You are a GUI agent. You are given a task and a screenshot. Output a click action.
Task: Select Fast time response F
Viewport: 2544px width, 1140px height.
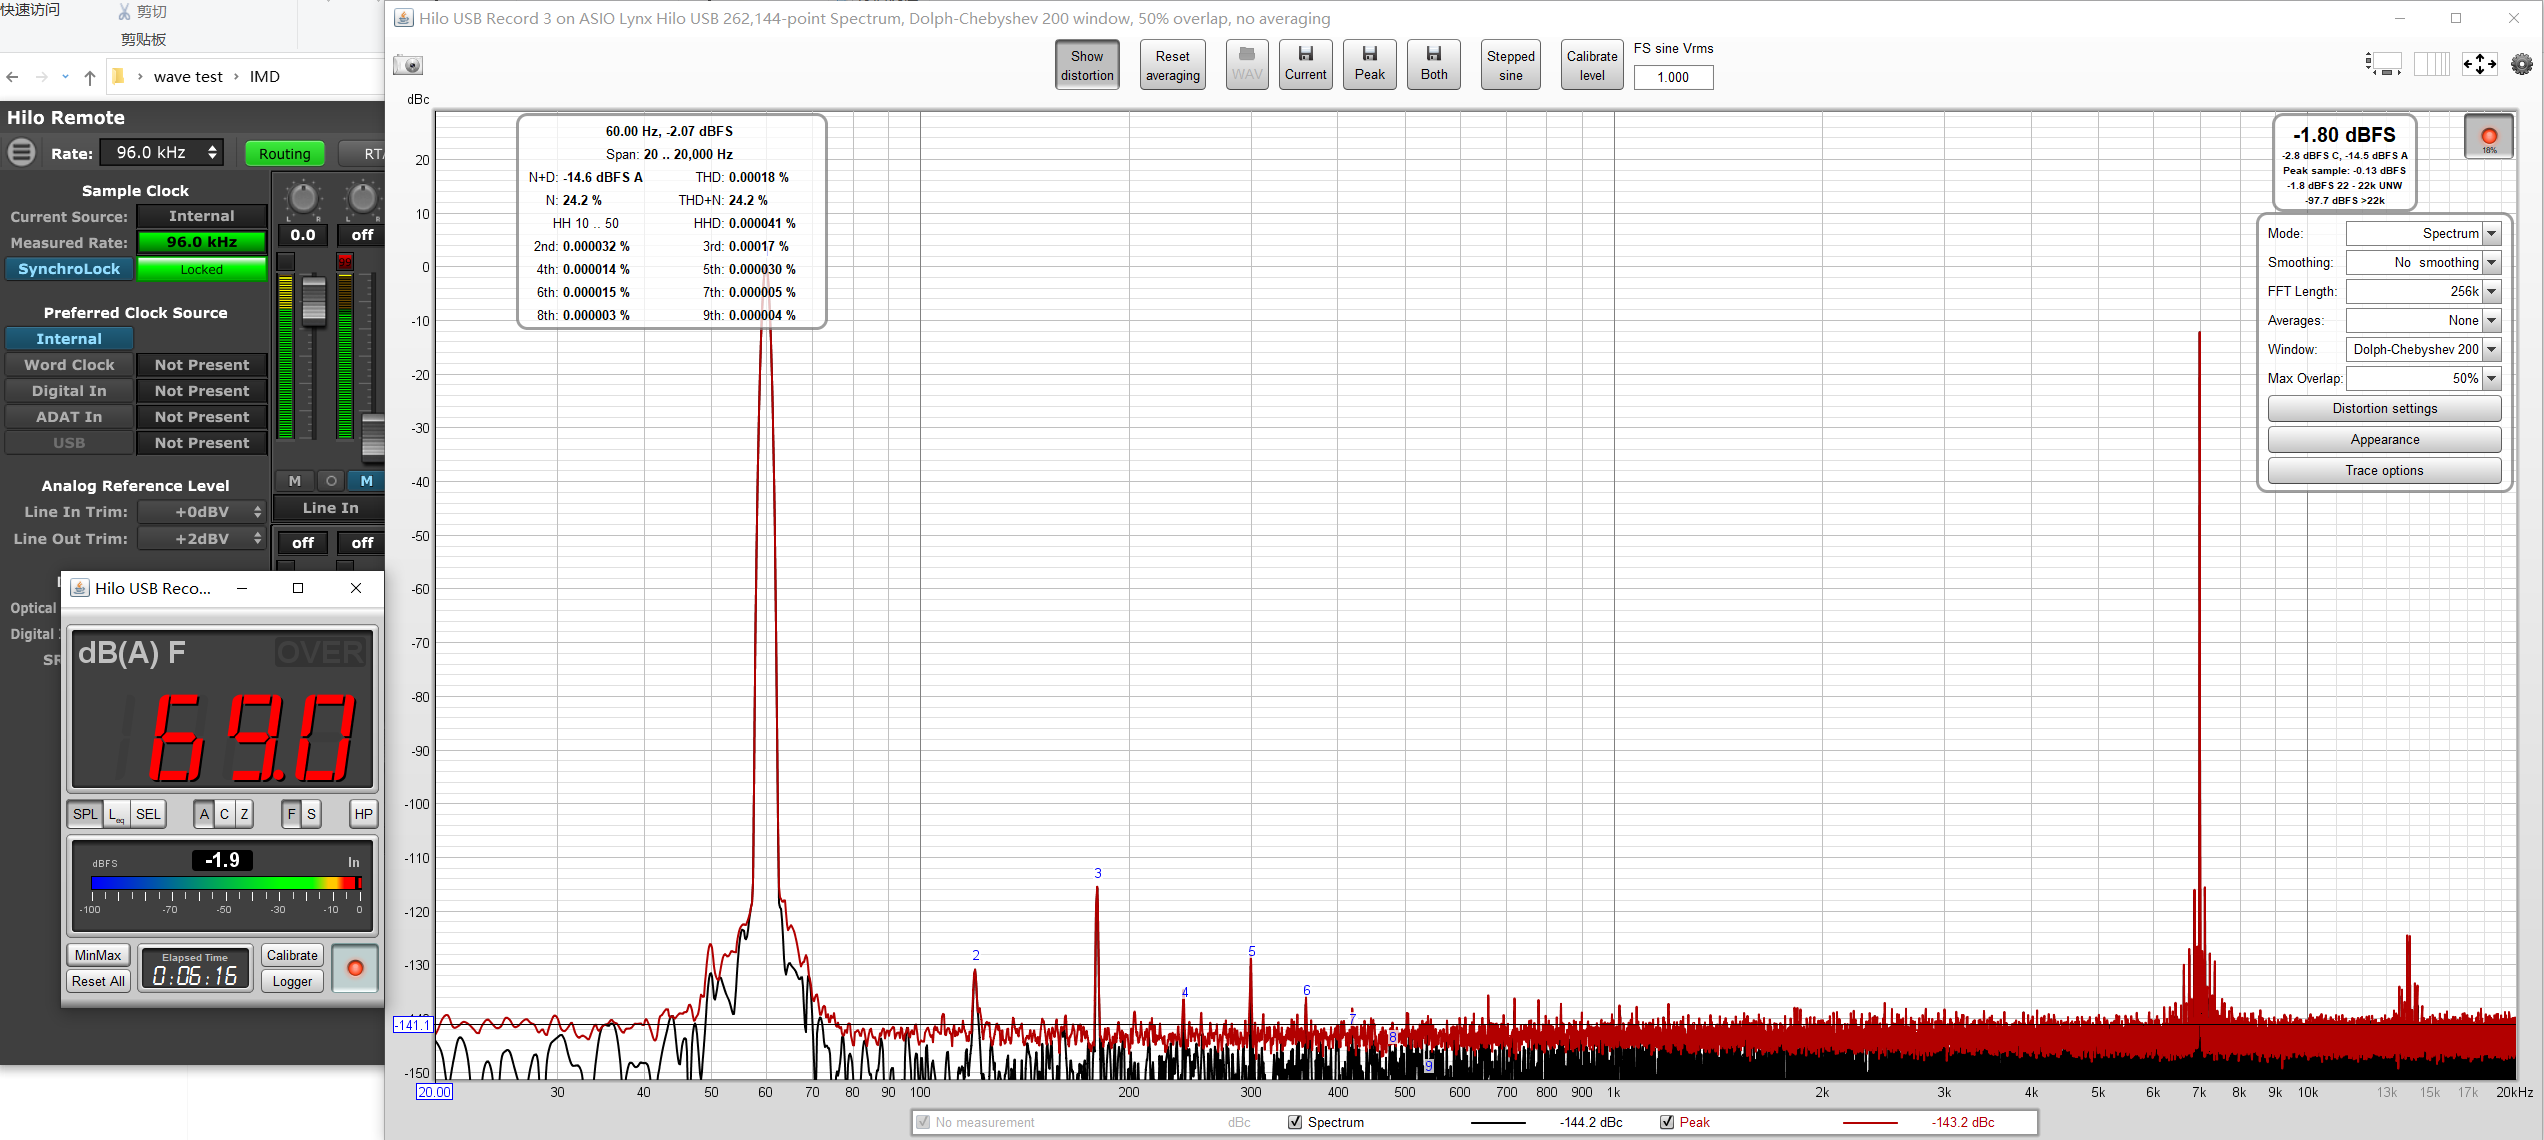(292, 814)
